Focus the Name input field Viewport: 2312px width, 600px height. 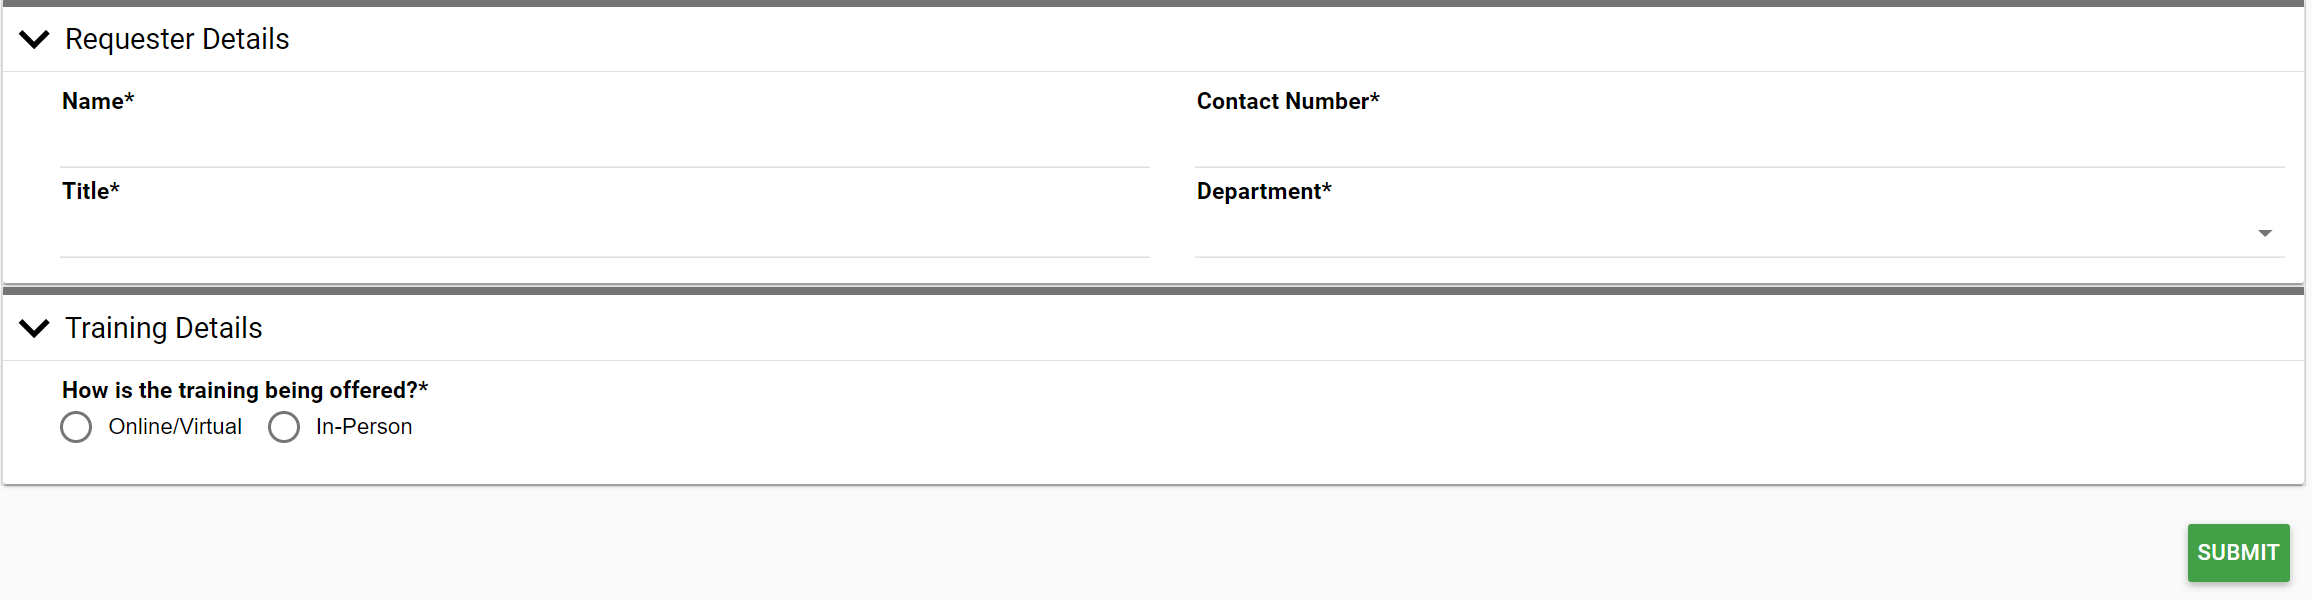coord(604,144)
